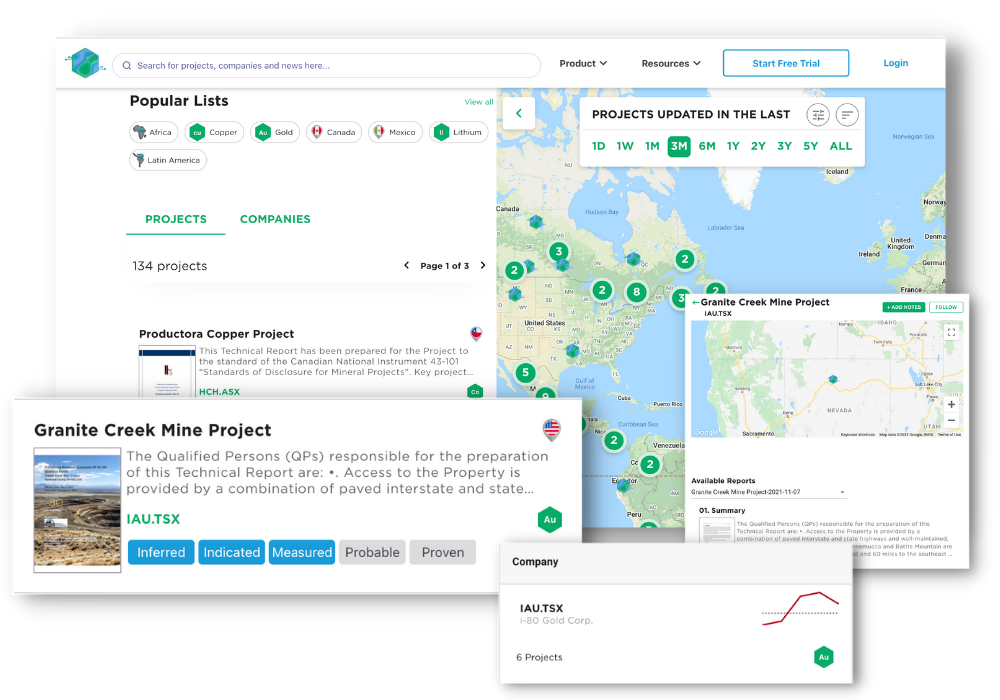Expand the Resources dropdown menu
The image size is (1000, 700).
tap(670, 63)
